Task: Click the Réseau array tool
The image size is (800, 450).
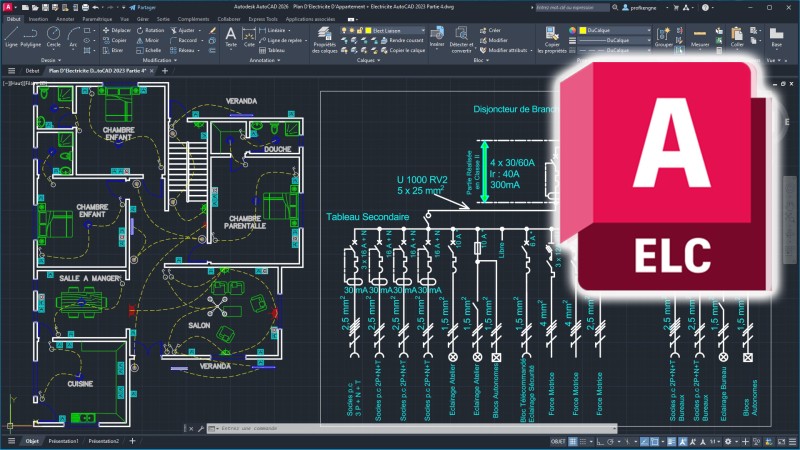Action: pyautogui.click(x=182, y=51)
